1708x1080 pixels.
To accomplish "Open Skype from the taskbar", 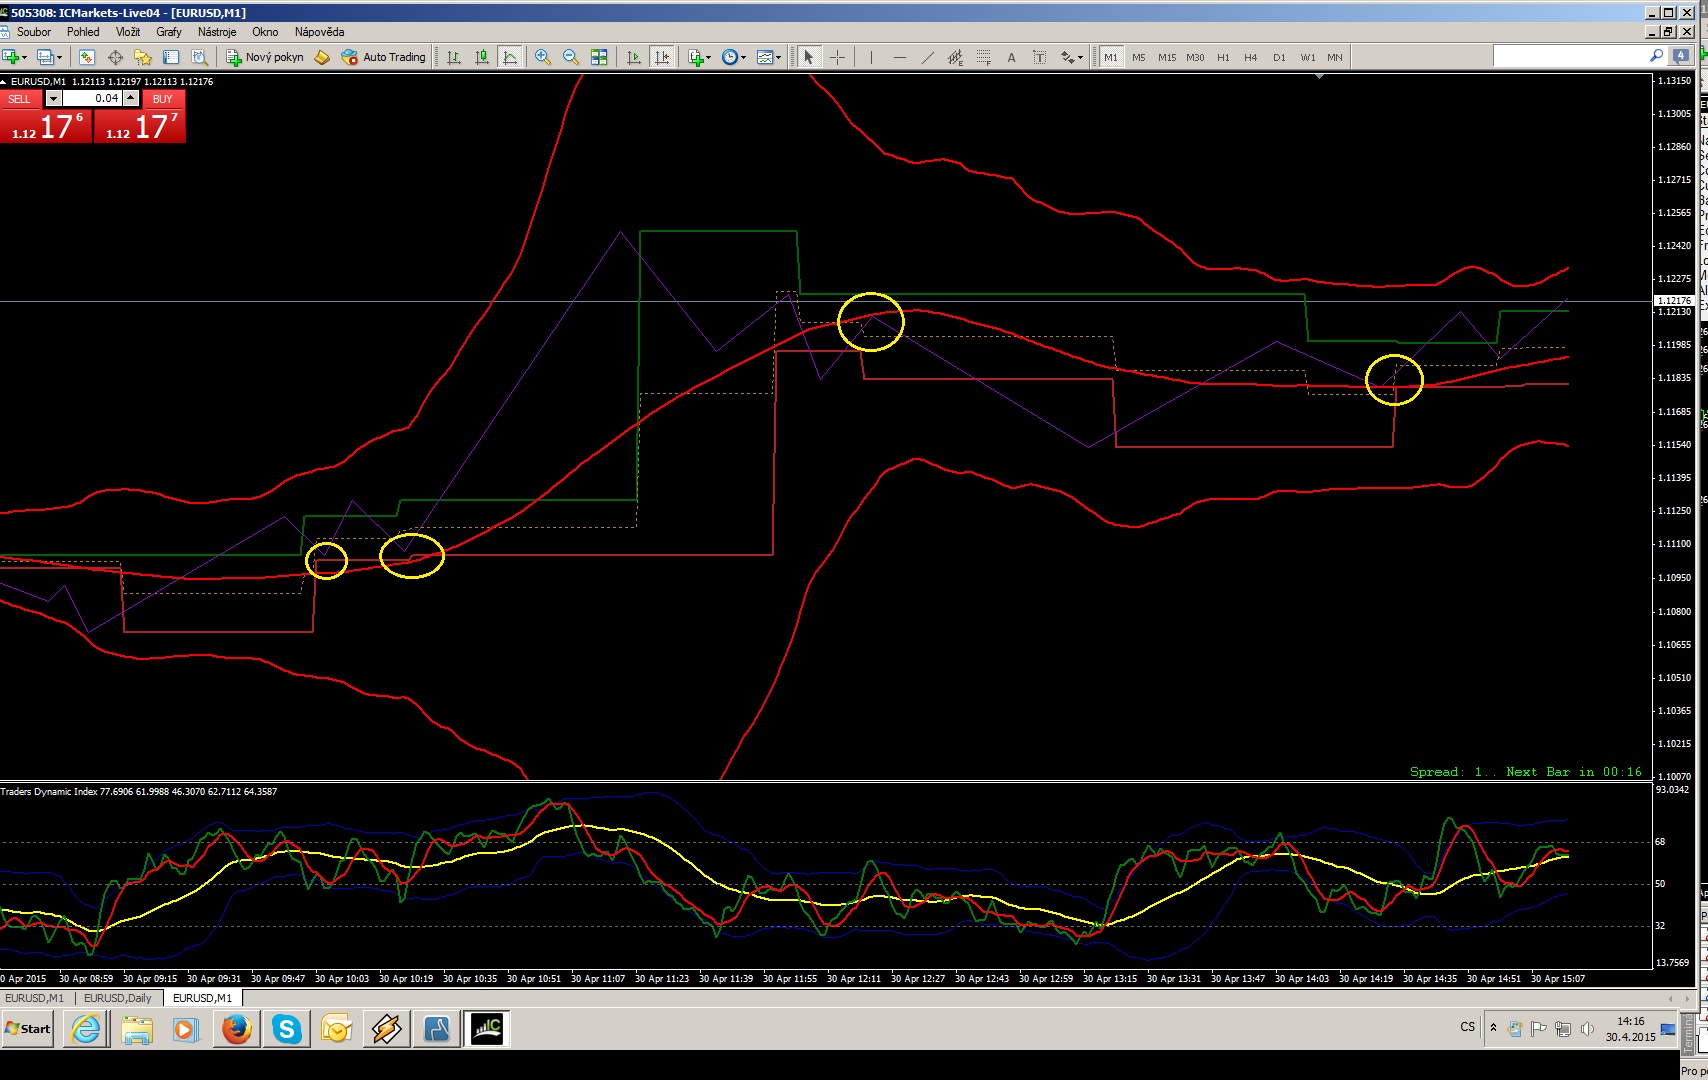I will [287, 1028].
